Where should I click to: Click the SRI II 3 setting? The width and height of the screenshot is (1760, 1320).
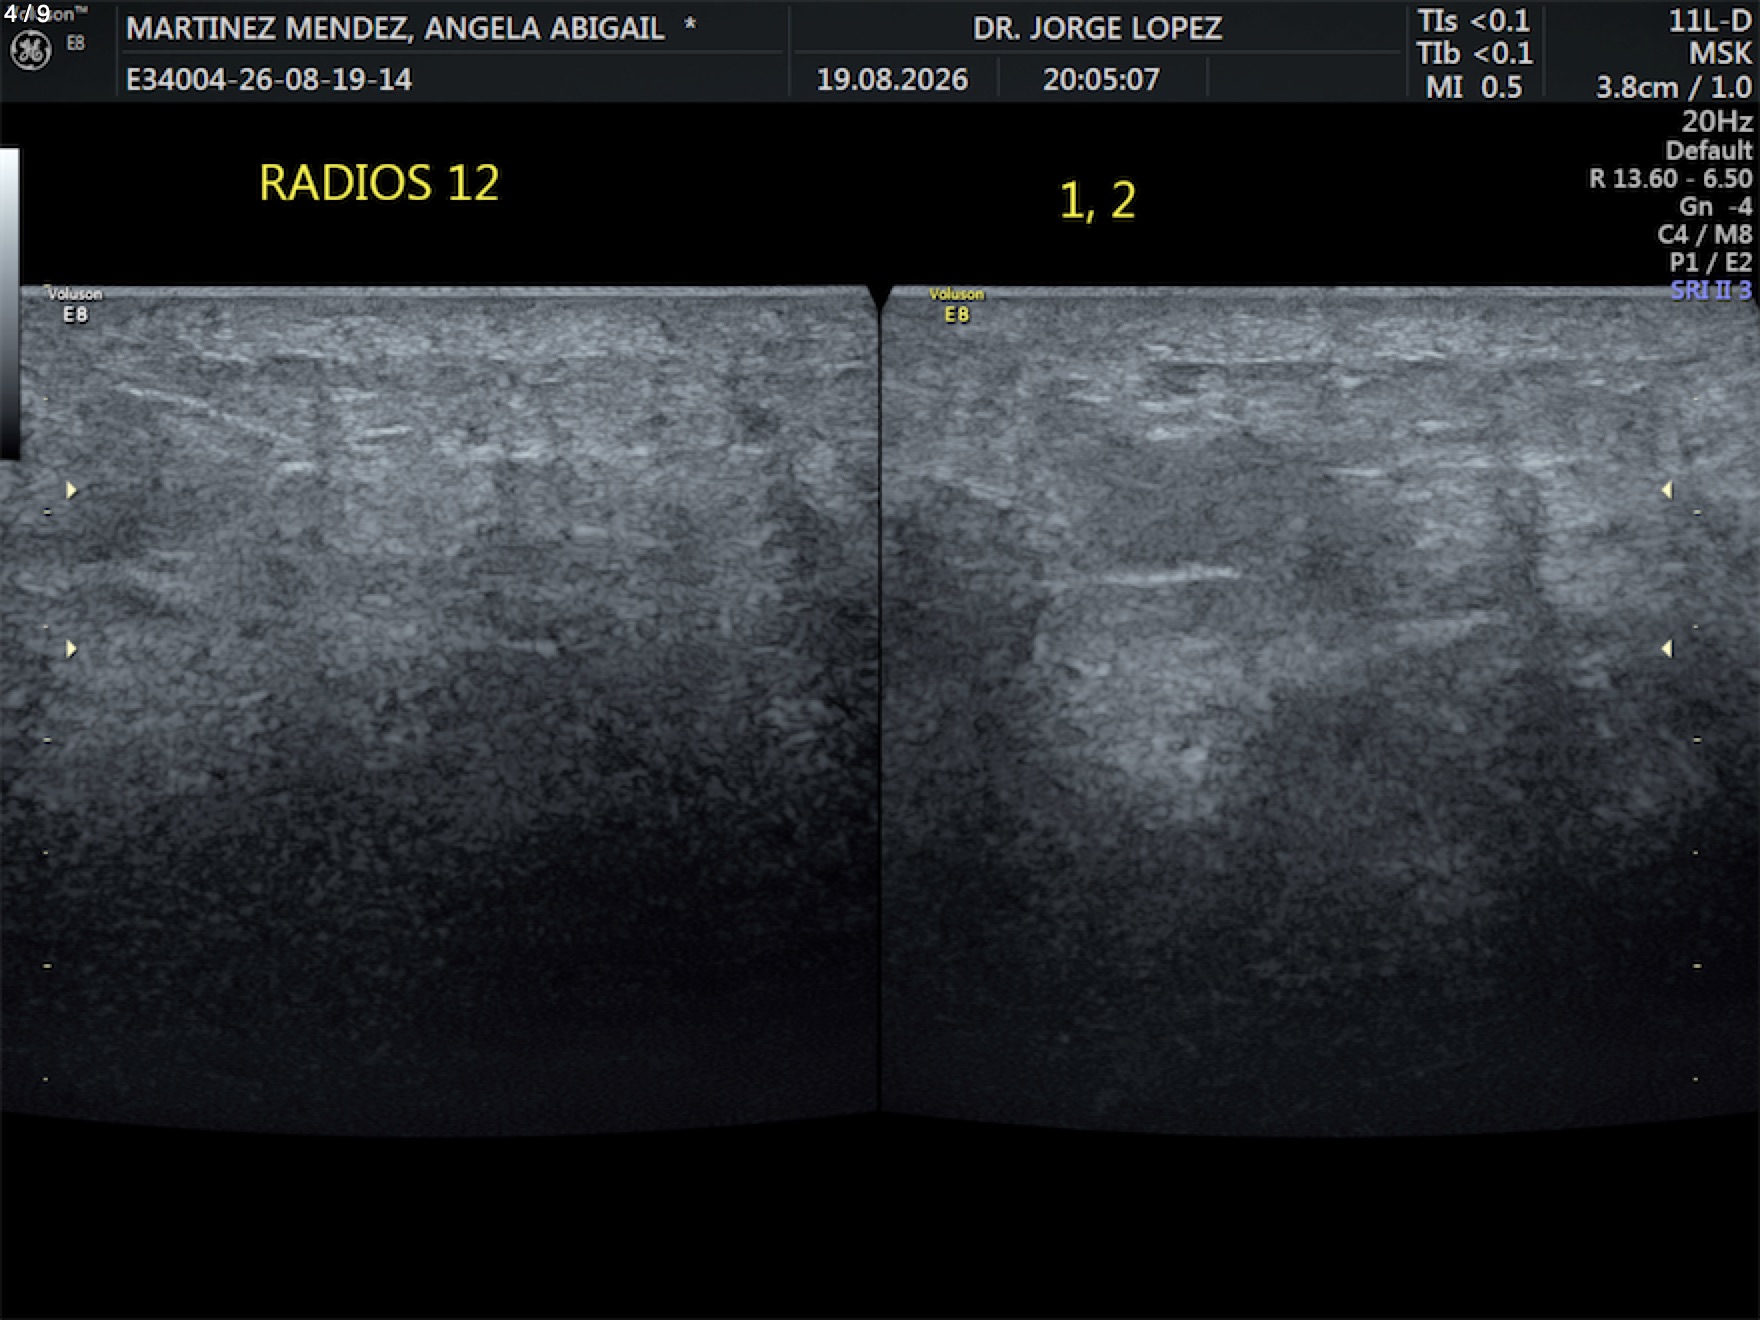(1711, 290)
